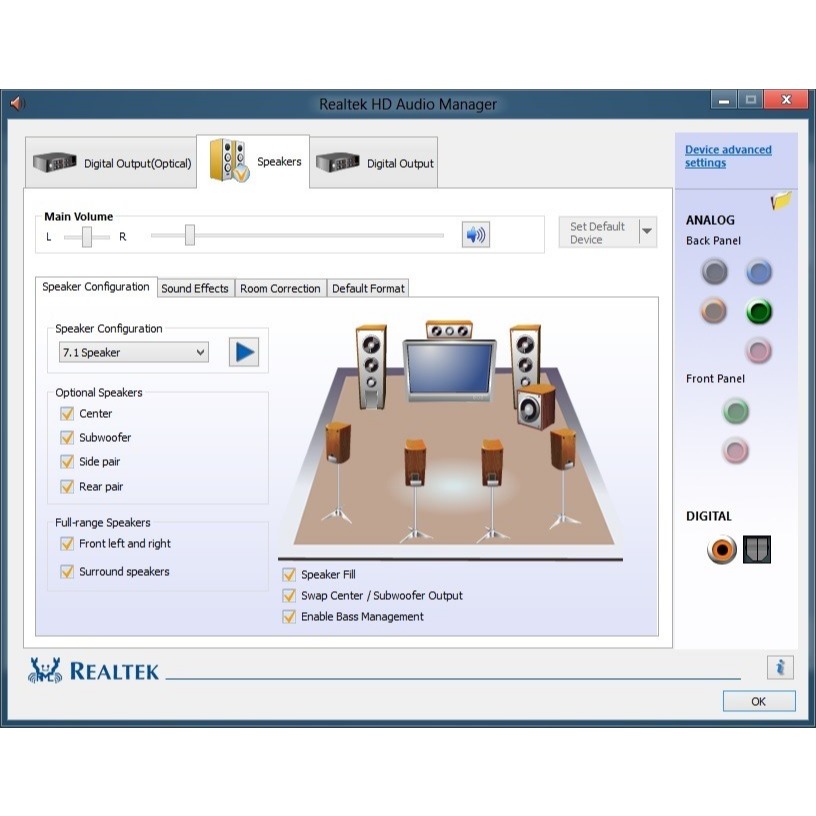Click the pink back panel jack

pos(758,350)
